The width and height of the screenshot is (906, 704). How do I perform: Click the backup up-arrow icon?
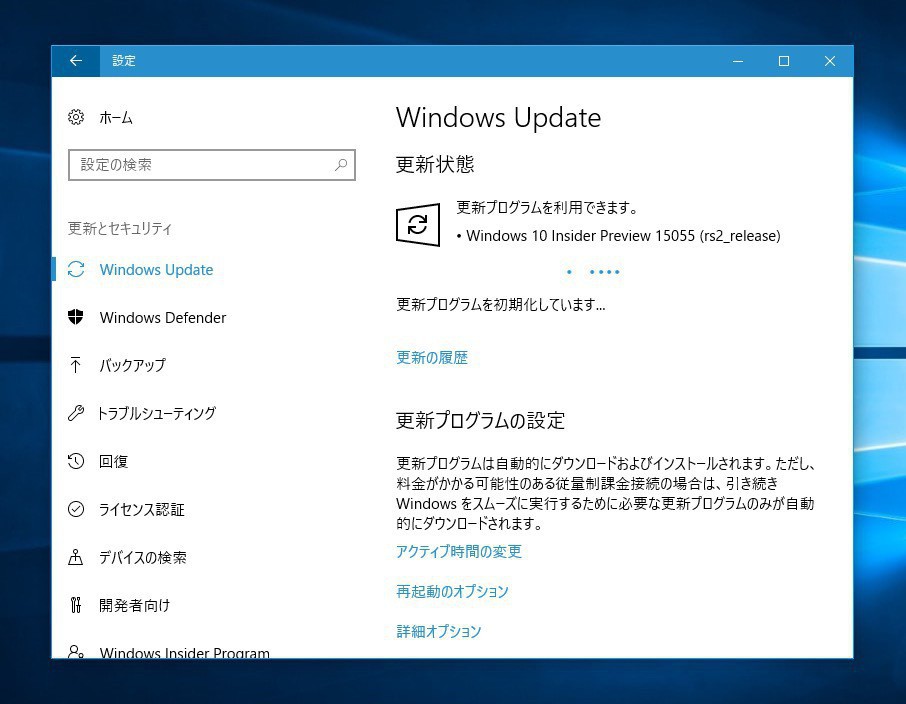pos(76,365)
